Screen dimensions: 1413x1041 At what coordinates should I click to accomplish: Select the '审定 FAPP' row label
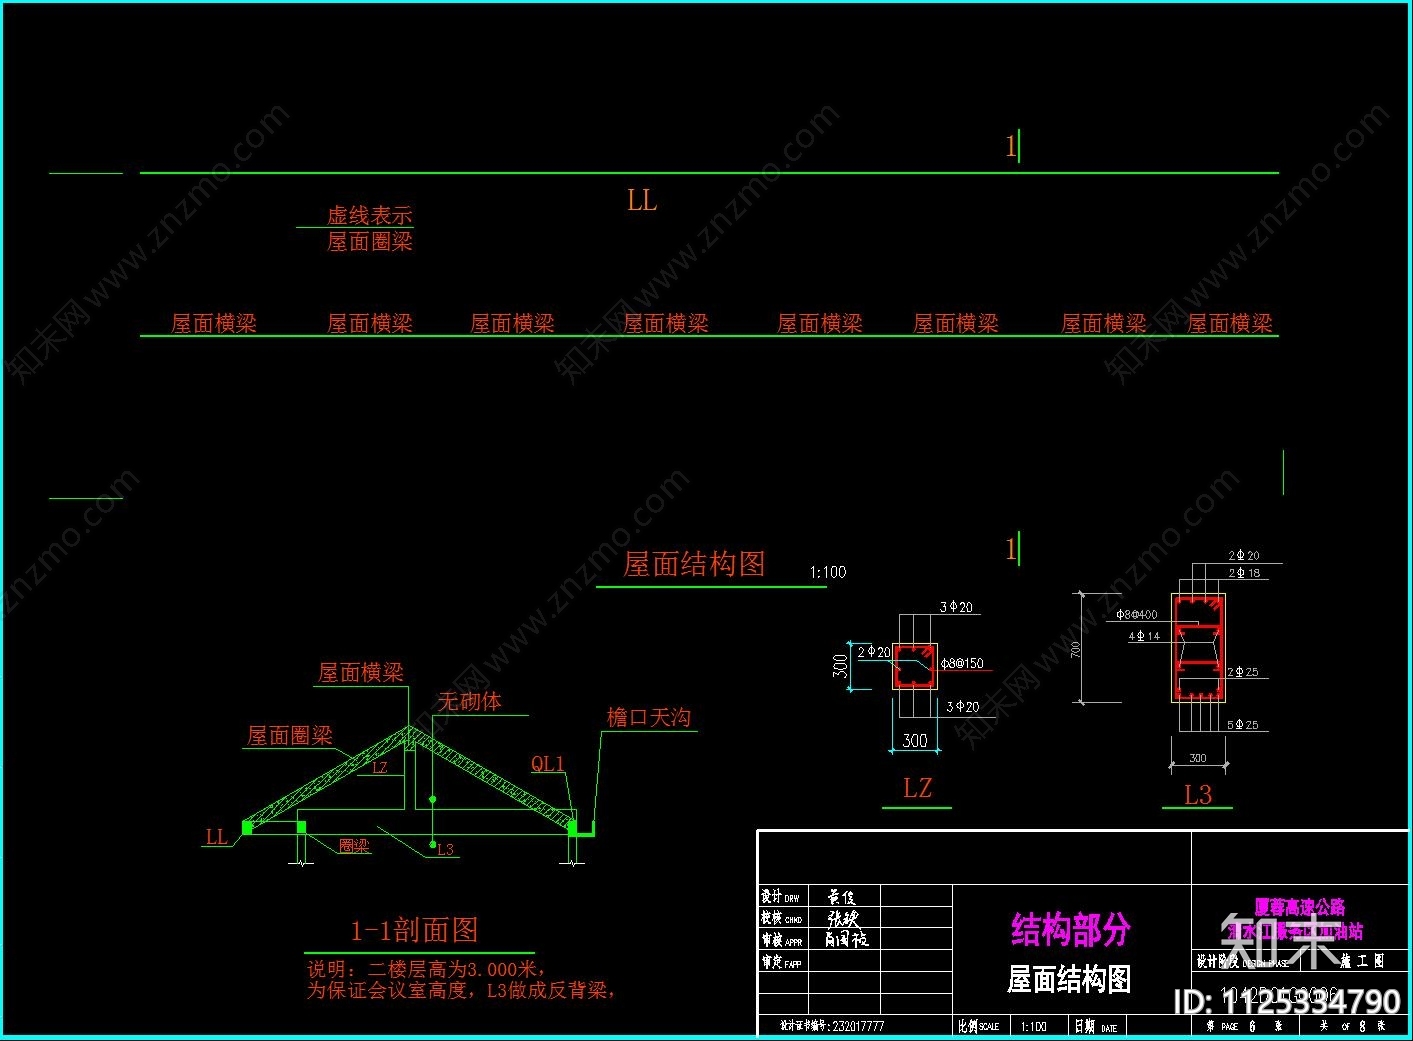click(781, 962)
